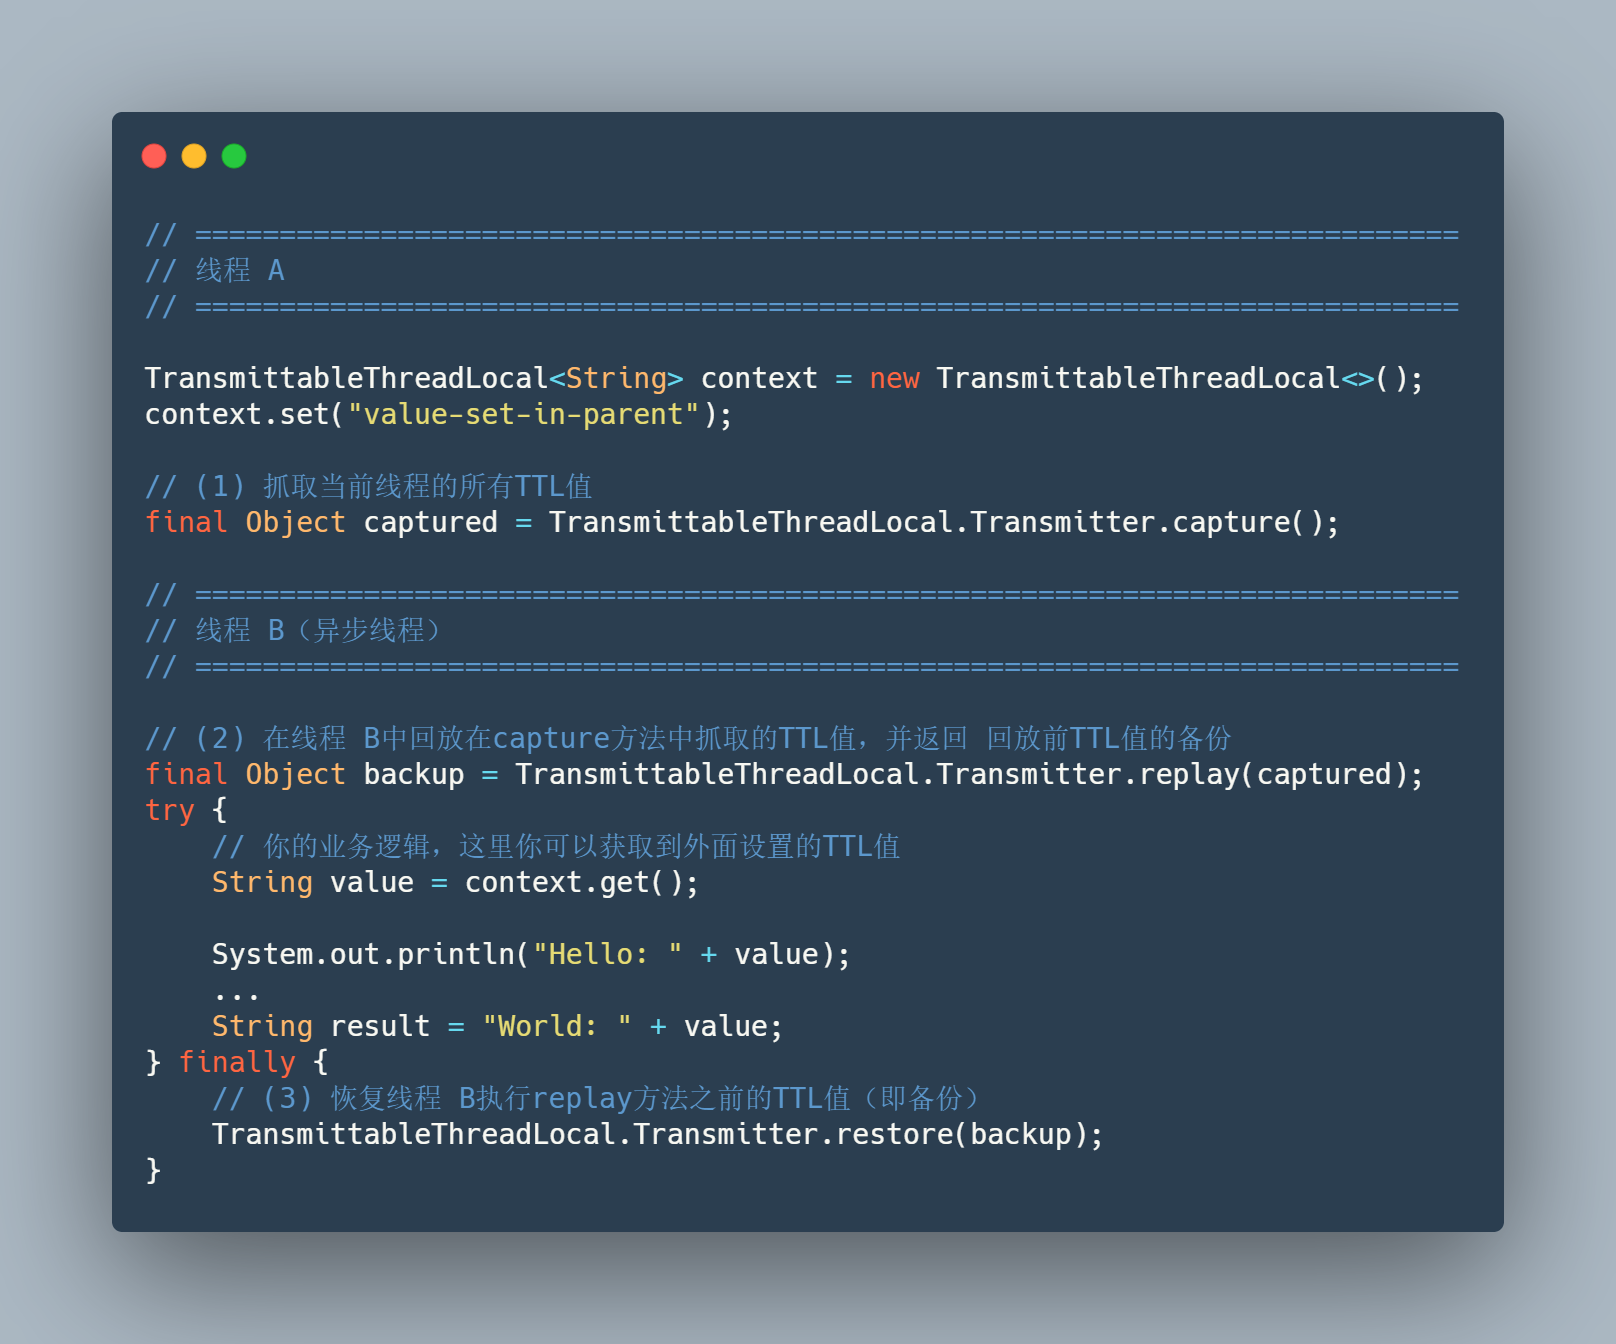Click the "value-set-in-parent" string literal
The image size is (1616, 1344).
523,414
